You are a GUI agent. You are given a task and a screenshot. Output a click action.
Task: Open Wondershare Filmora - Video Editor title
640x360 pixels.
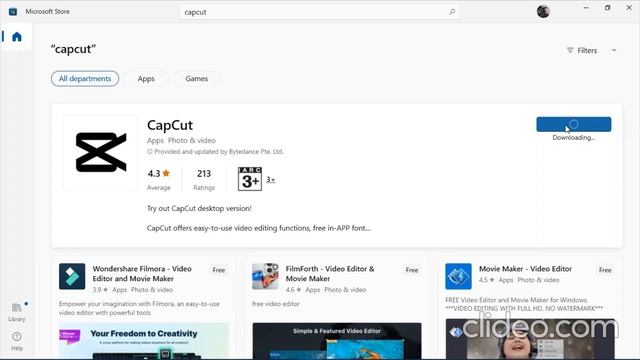[142, 273]
